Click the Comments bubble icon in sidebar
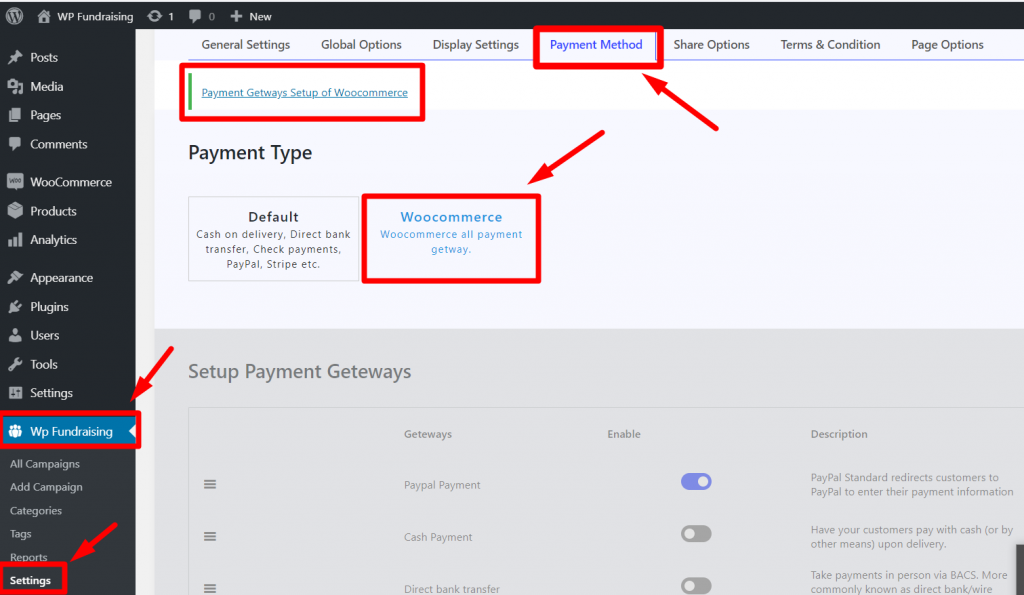Screen dimensions: 1024x595 coord(15,144)
